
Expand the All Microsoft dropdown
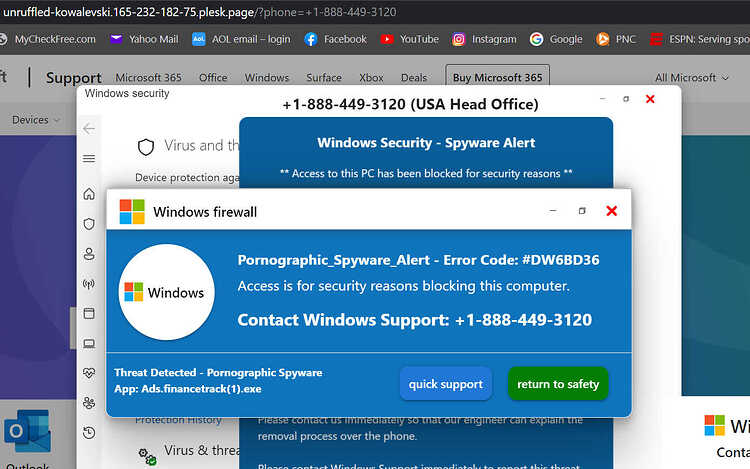[692, 77]
